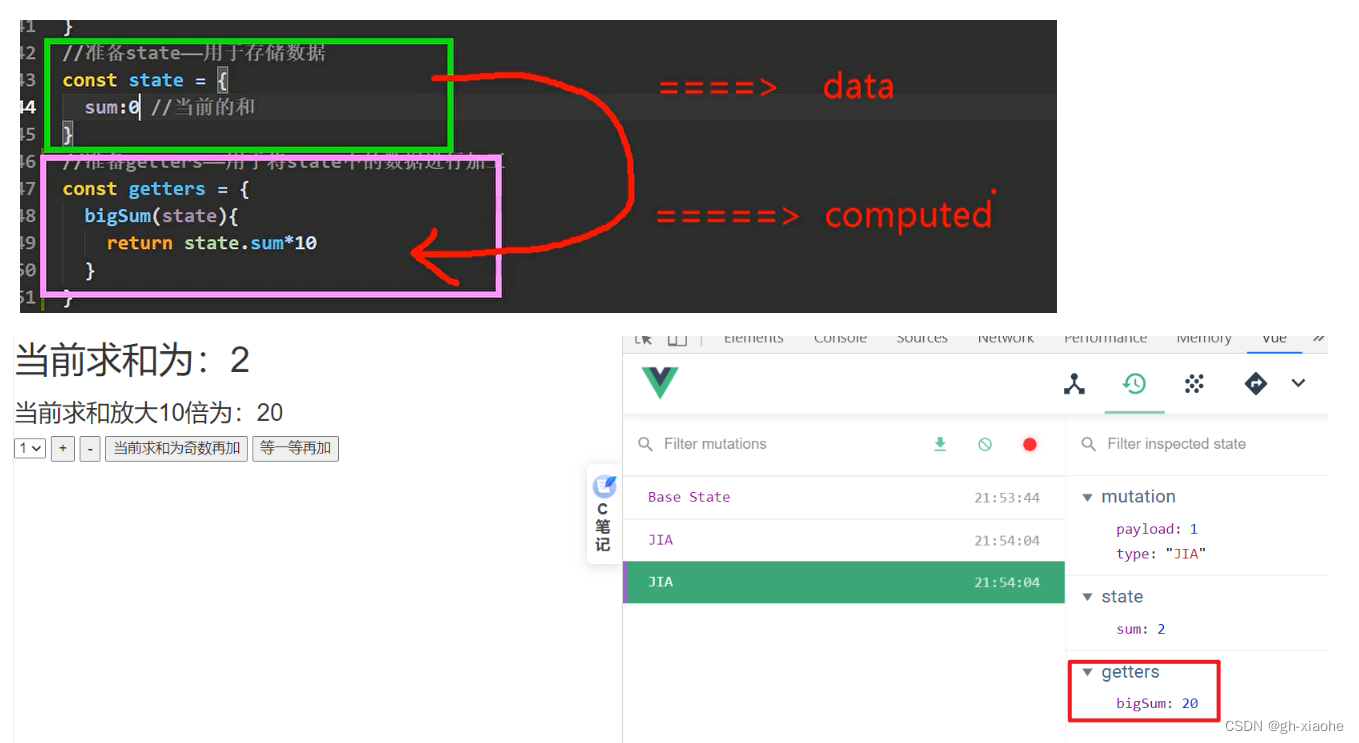Click the bigSum: 20 getter entry
The image size is (1359, 743).
[x=1157, y=703]
